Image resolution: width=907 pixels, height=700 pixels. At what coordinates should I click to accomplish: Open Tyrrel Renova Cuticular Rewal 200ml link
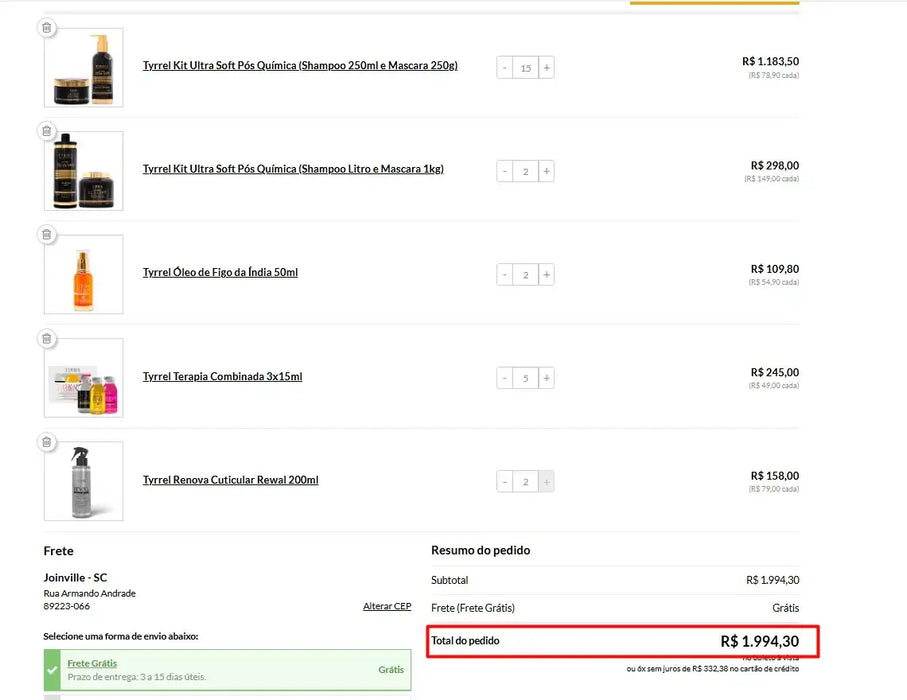(230, 480)
